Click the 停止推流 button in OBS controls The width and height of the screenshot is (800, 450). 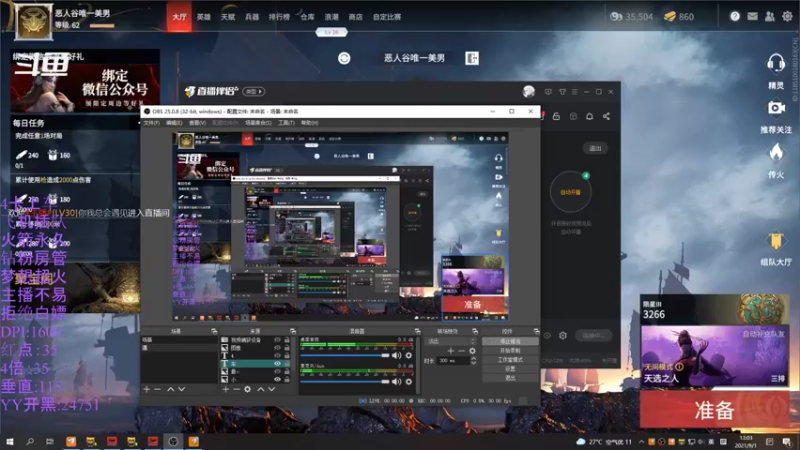pyautogui.click(x=510, y=341)
